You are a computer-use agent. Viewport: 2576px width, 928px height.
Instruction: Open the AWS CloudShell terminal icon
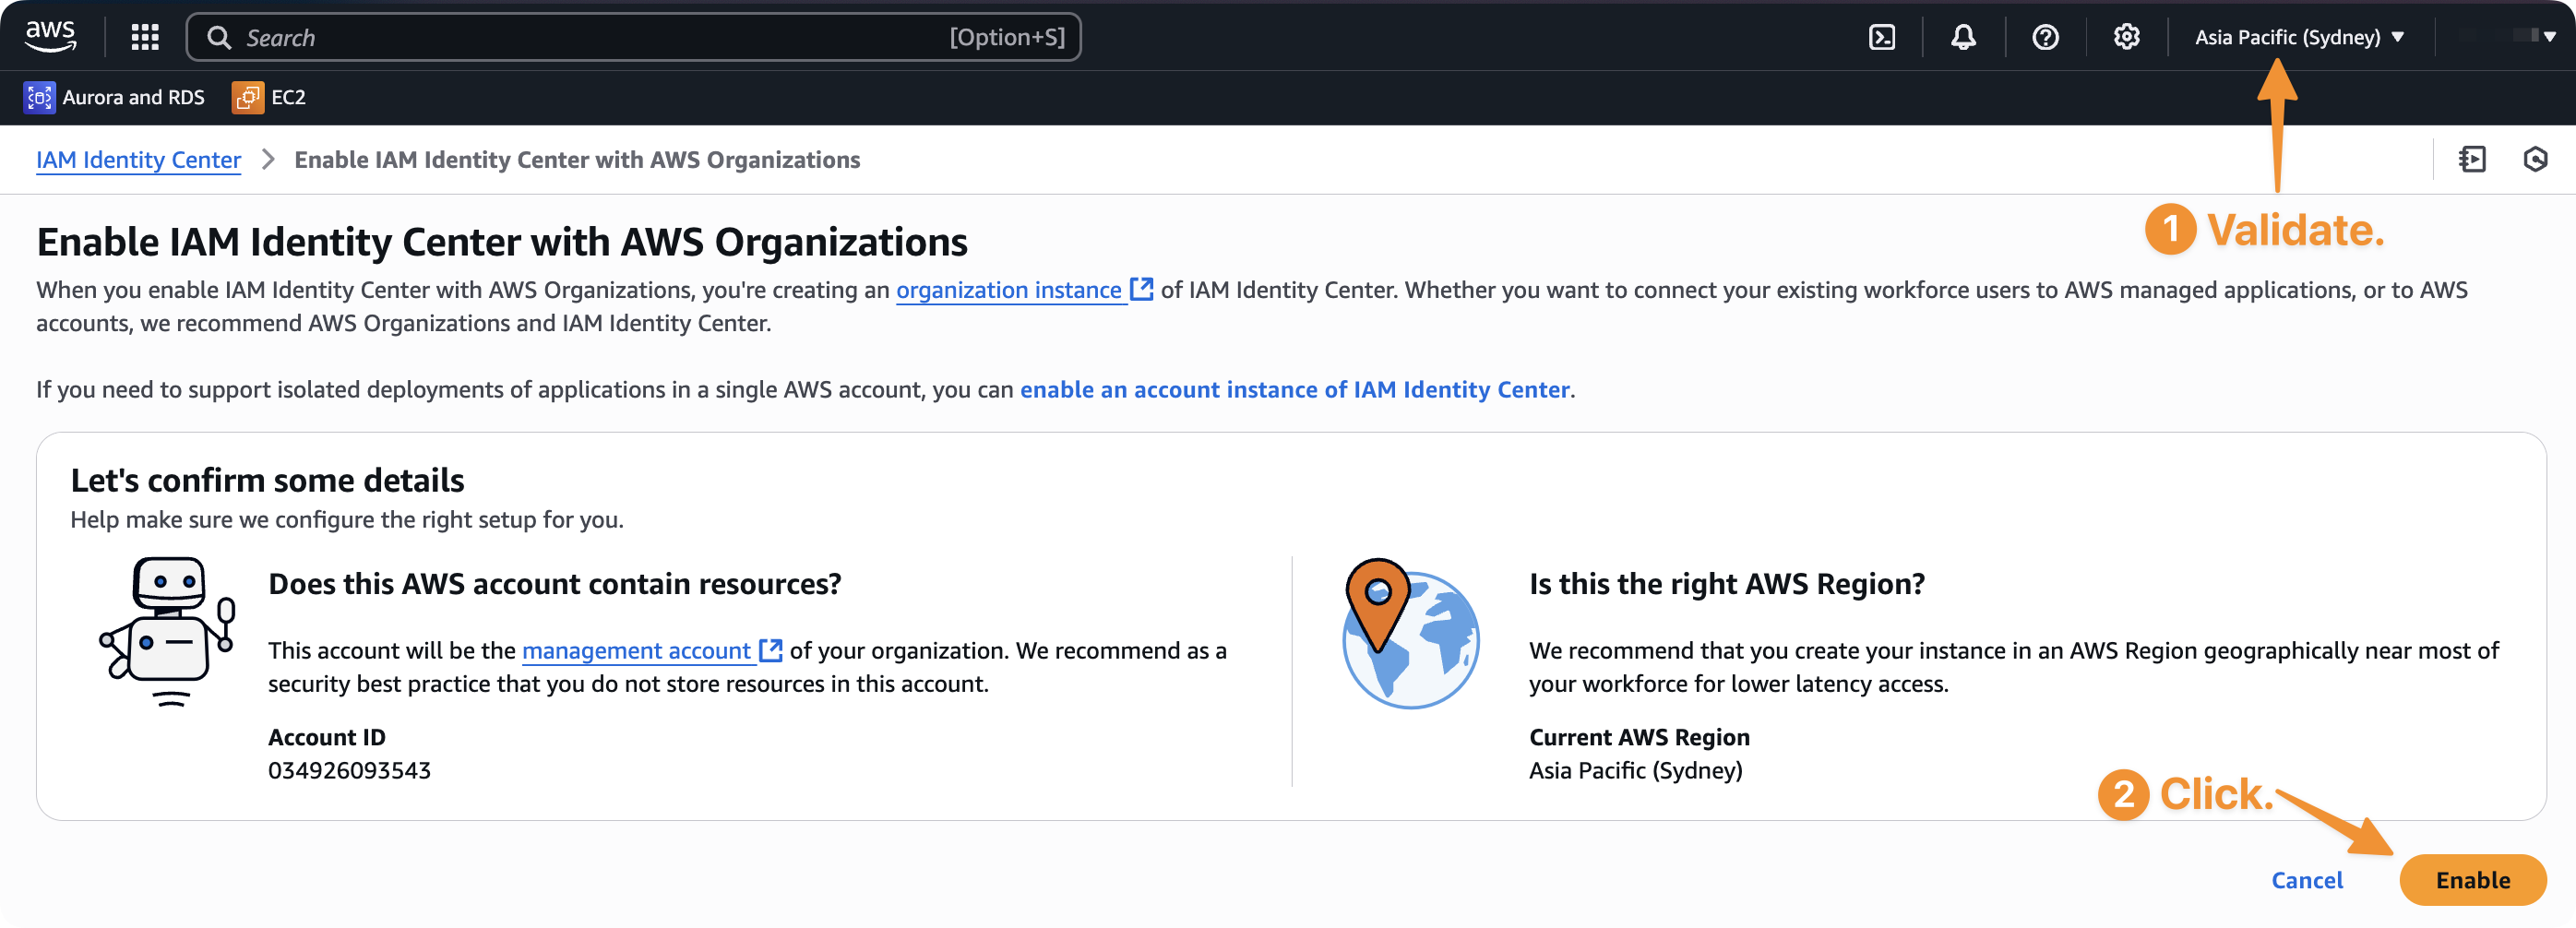pos(1884,37)
